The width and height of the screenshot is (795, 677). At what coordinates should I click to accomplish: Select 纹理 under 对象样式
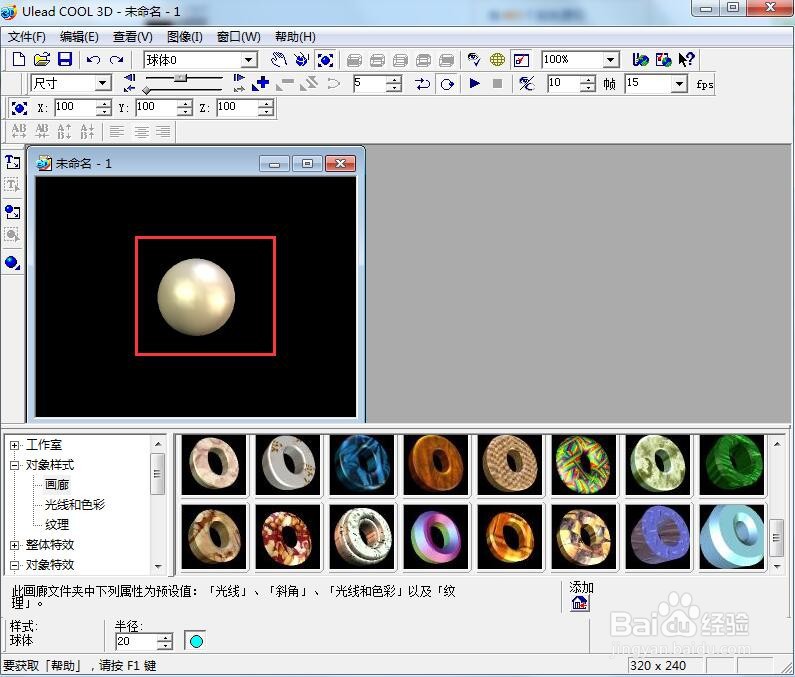tap(57, 525)
